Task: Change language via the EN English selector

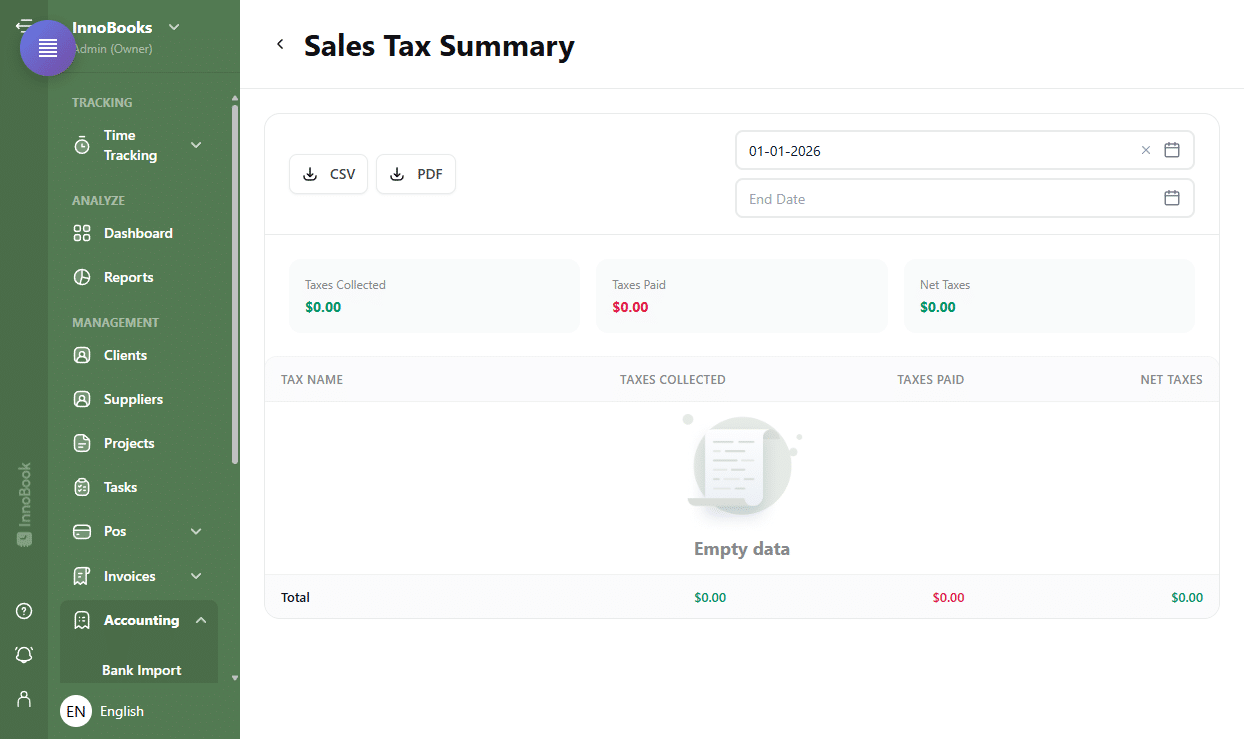Action: point(102,711)
